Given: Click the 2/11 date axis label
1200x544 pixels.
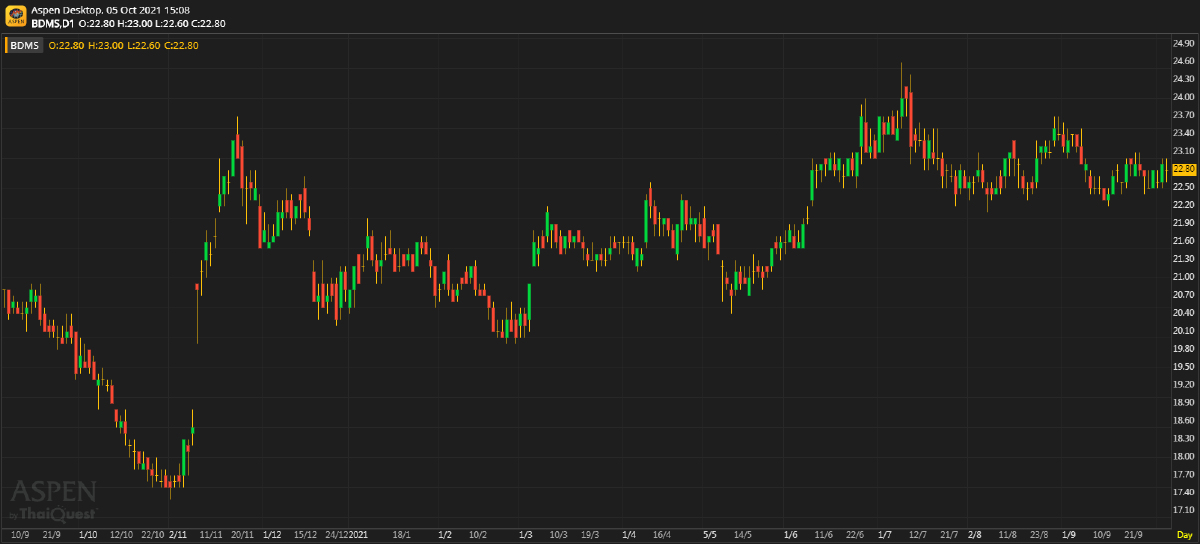Looking at the screenshot, I should tap(179, 535).
